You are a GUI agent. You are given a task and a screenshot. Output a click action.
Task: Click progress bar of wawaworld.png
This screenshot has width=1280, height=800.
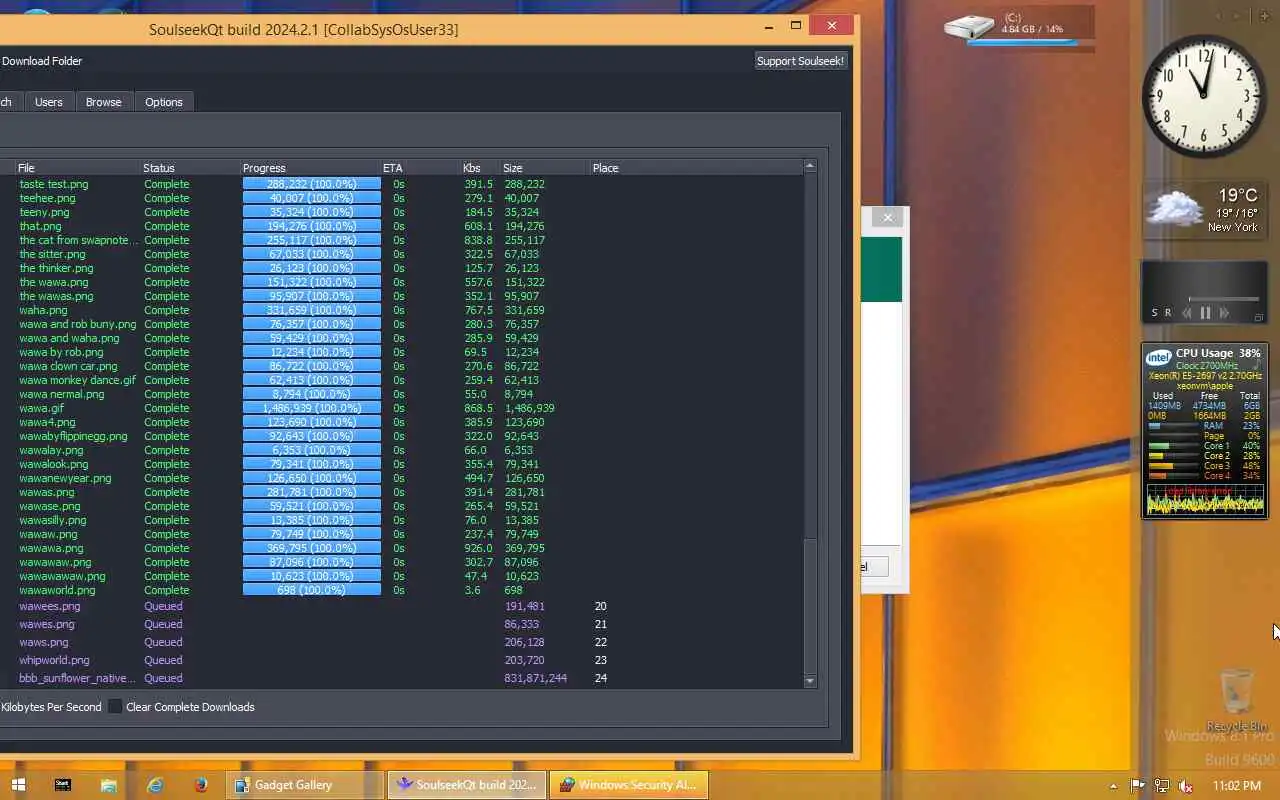[312, 590]
